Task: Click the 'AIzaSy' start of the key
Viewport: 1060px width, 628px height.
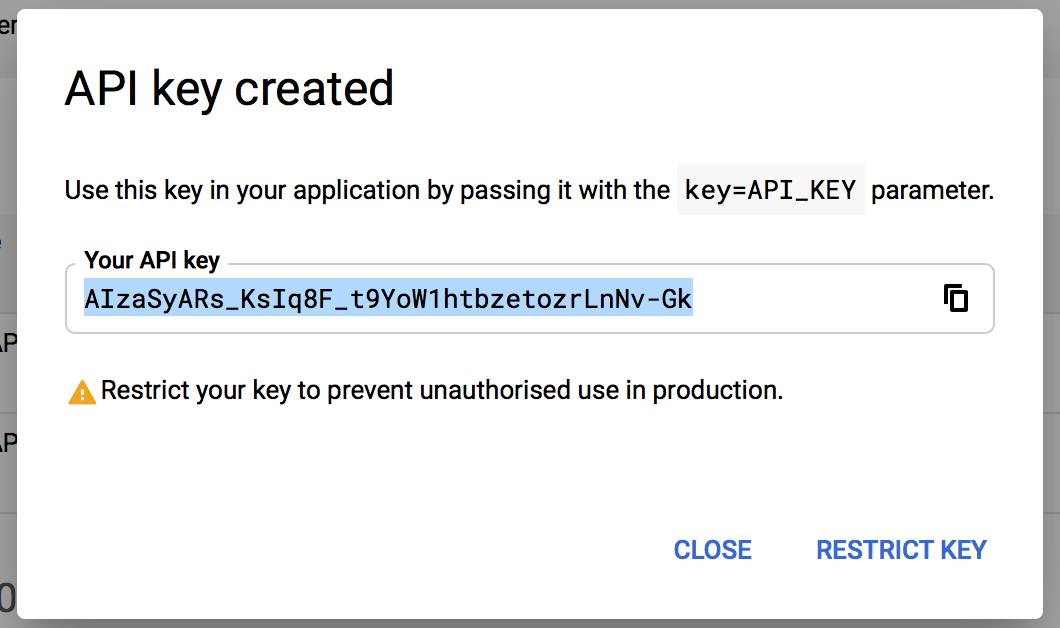Action: click(x=130, y=298)
